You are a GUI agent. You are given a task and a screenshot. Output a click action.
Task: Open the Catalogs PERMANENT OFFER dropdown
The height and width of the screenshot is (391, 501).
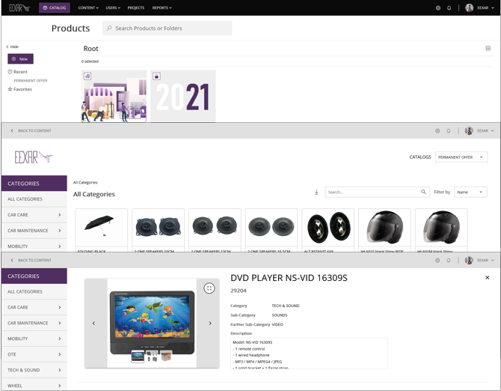tap(461, 157)
